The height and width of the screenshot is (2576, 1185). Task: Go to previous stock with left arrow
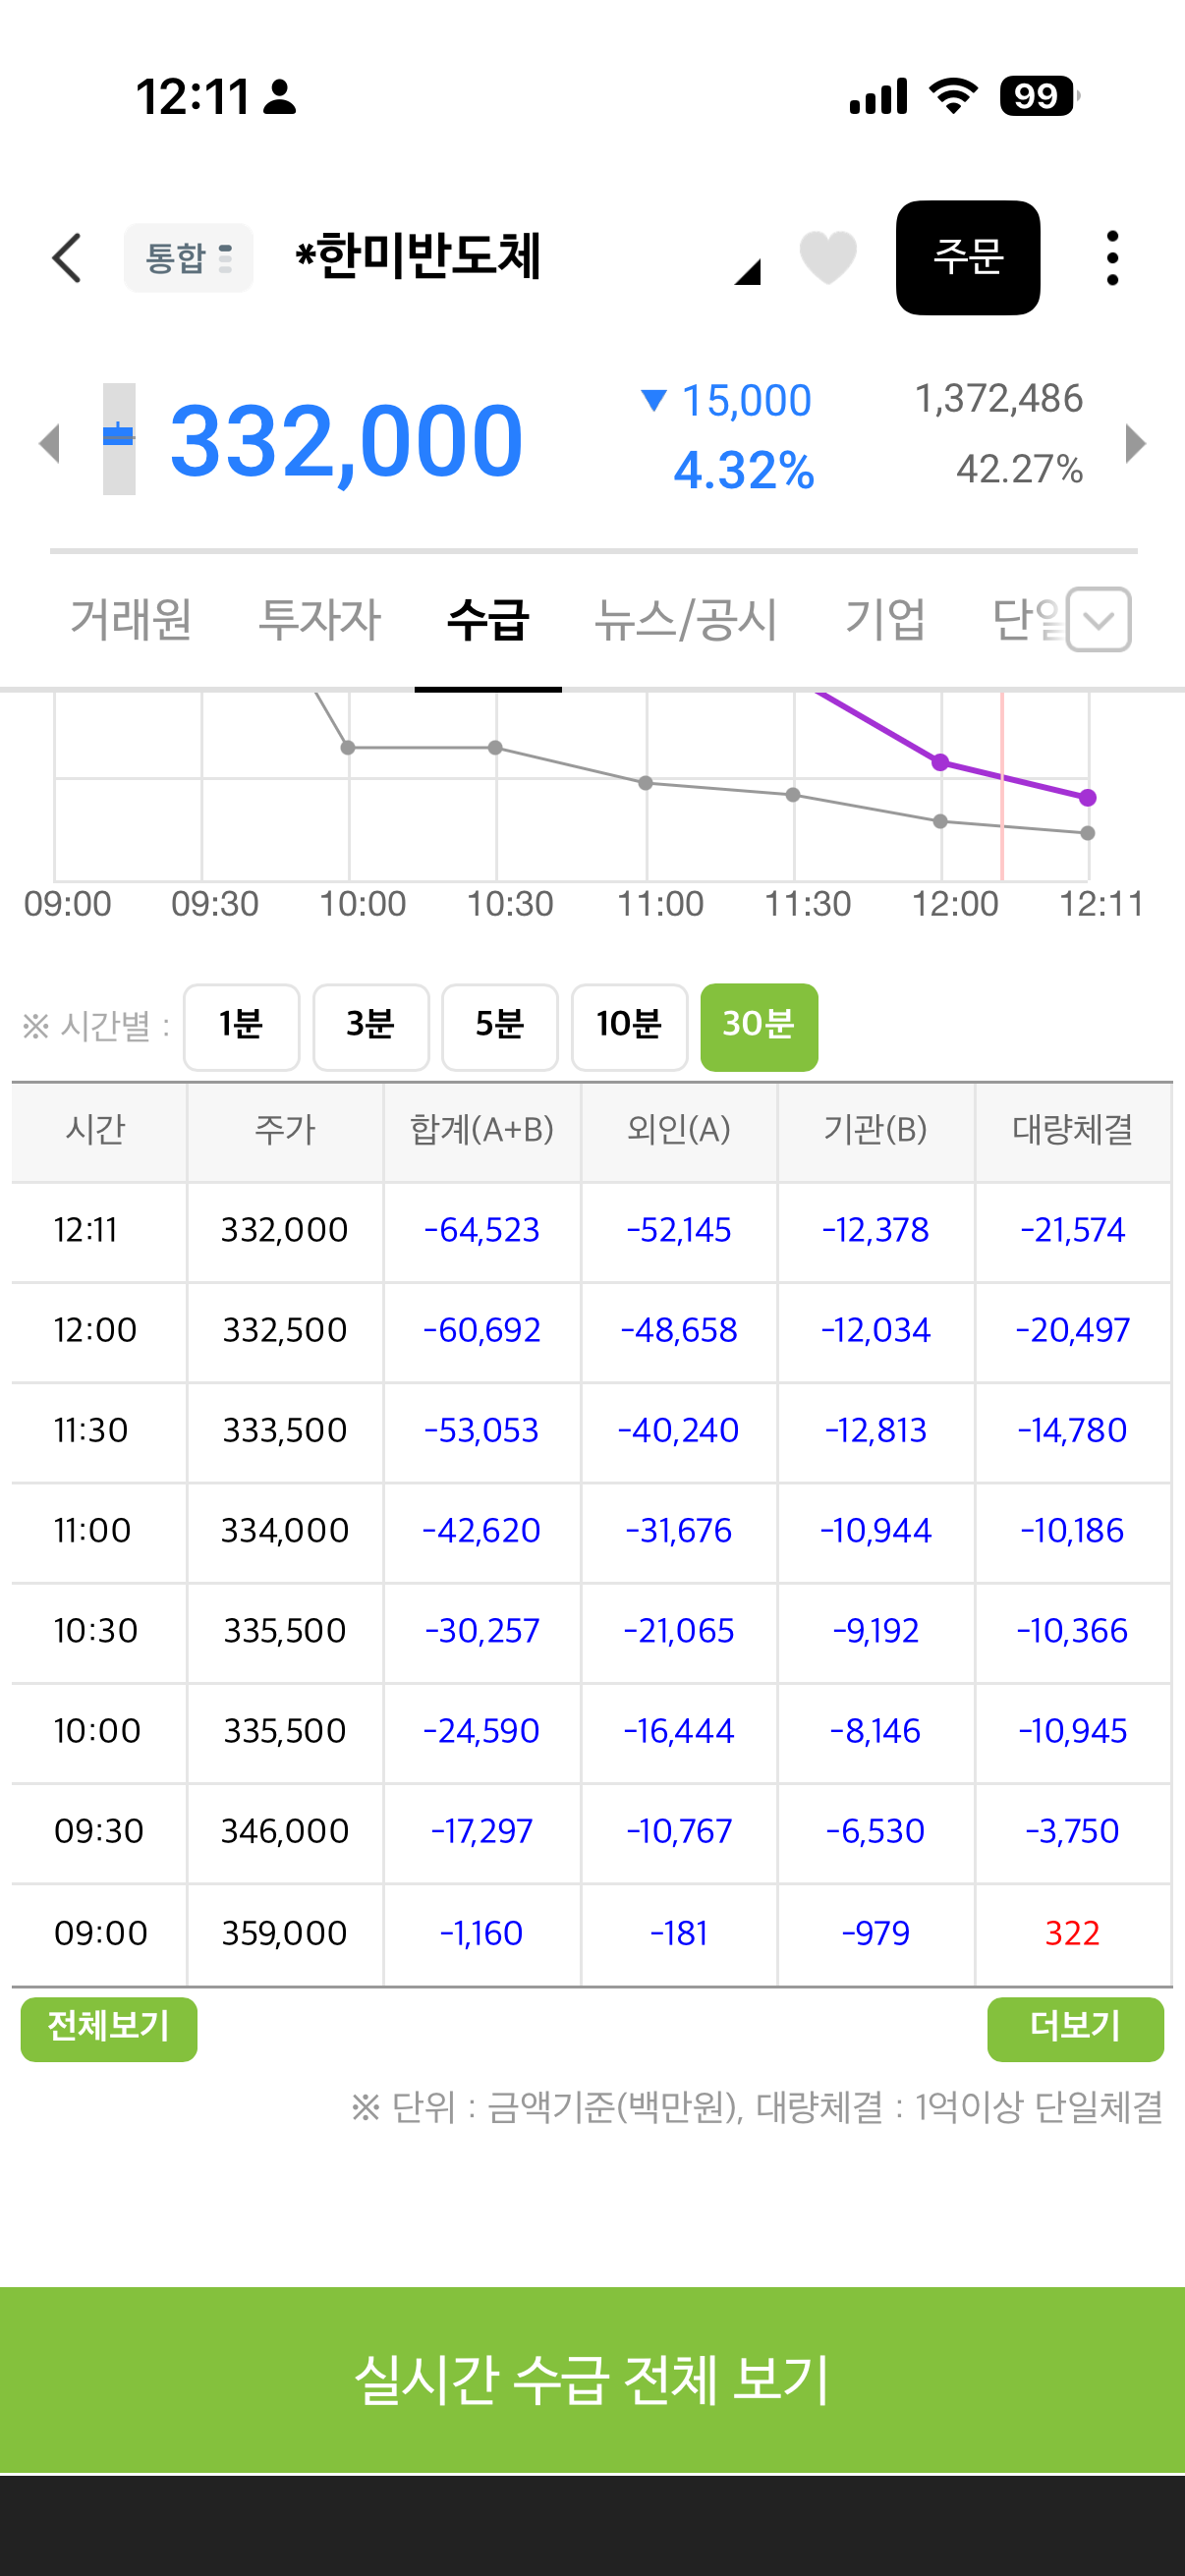[x=49, y=443]
